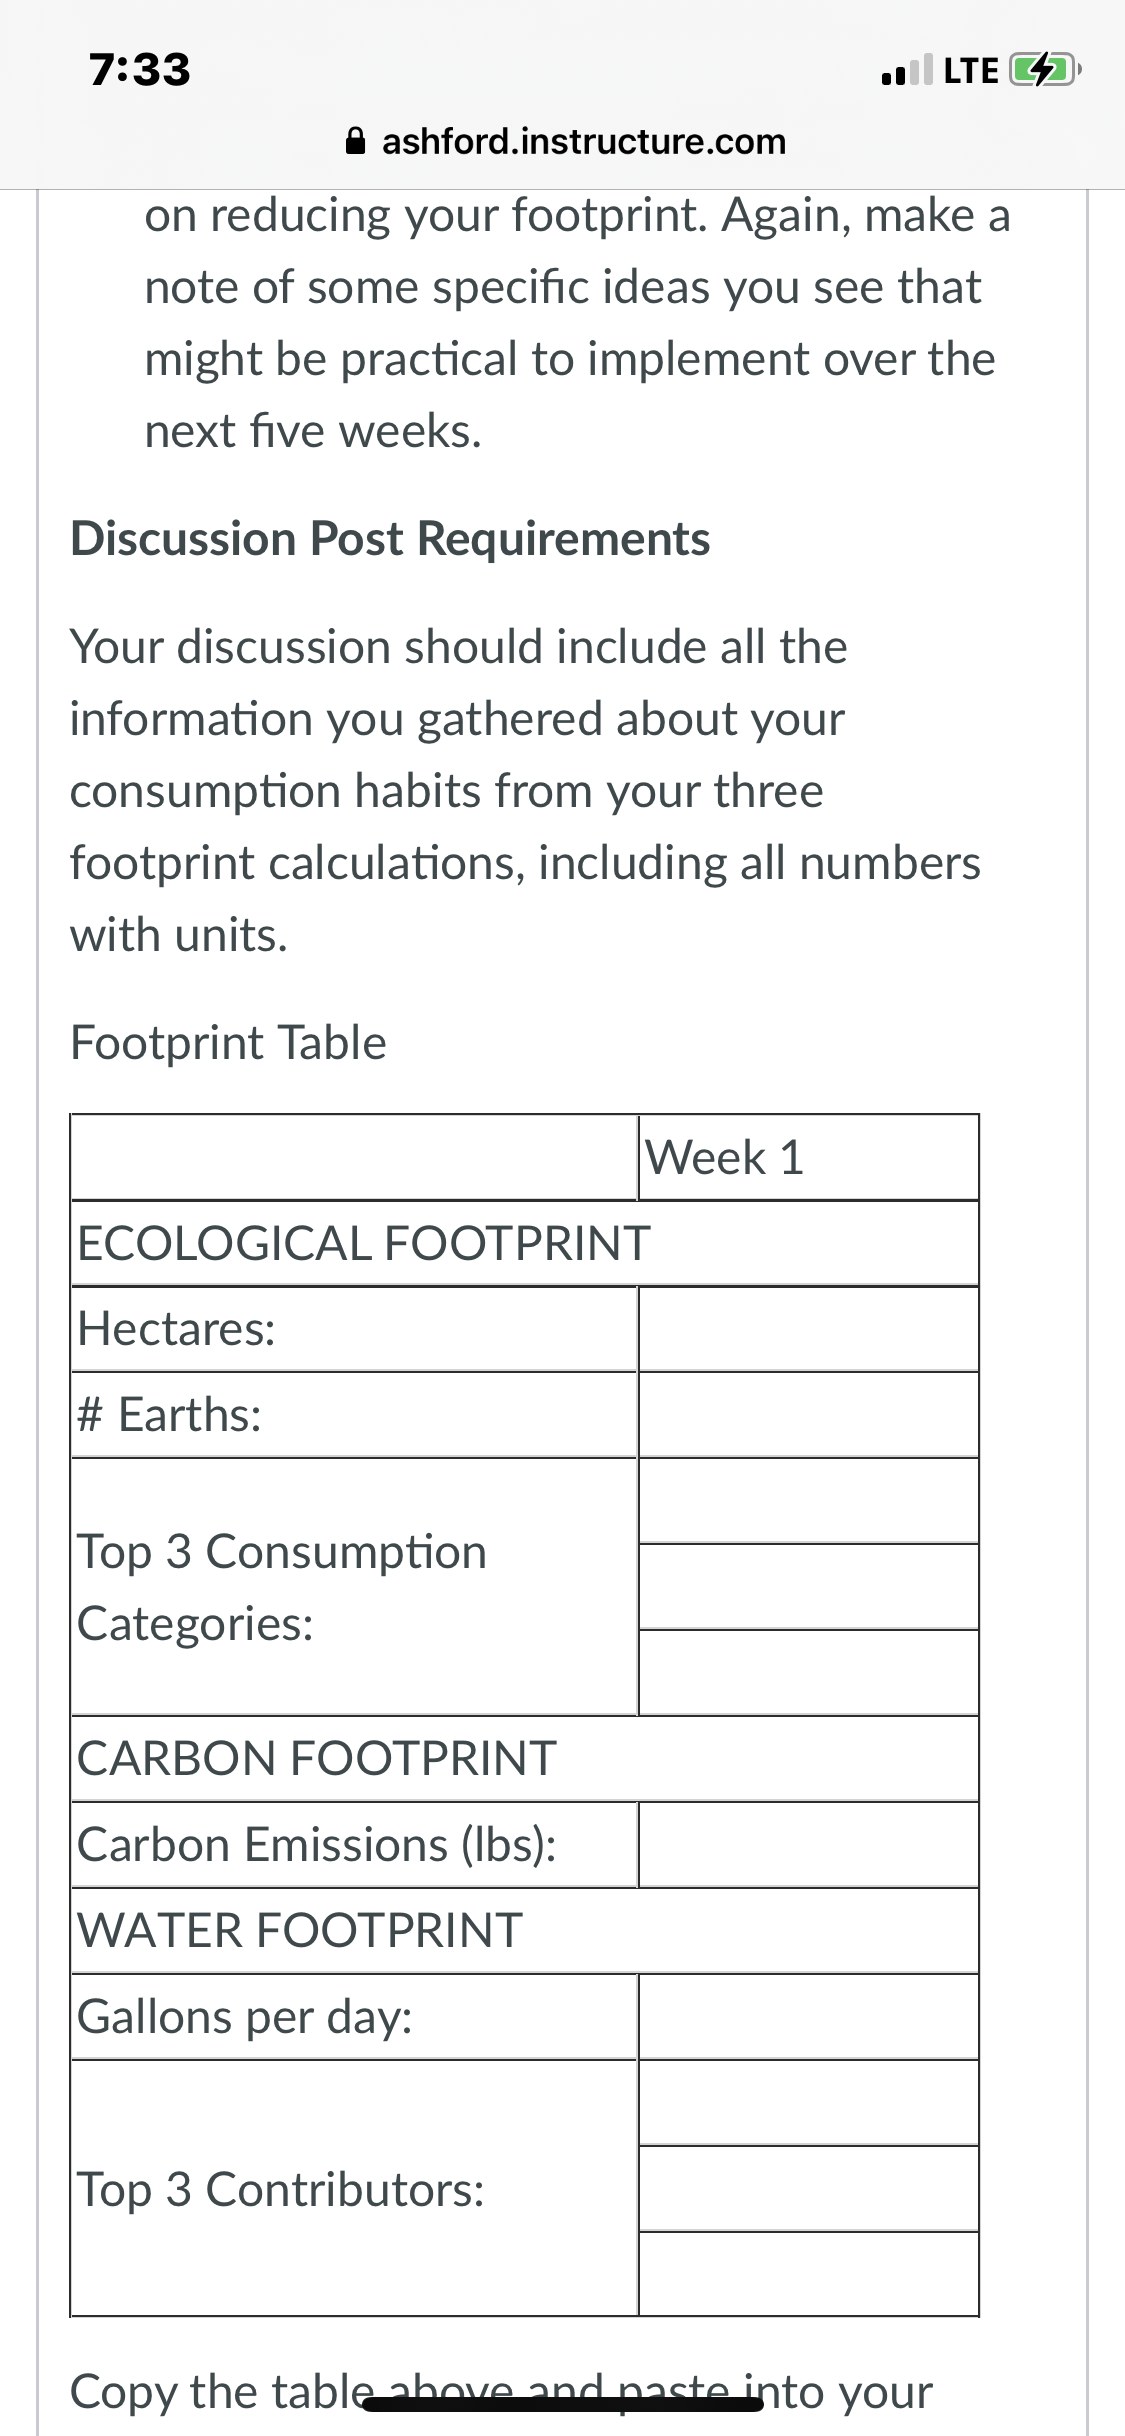Tap the ECOLOGICAL FOOTPRINT section row

(x=525, y=1243)
